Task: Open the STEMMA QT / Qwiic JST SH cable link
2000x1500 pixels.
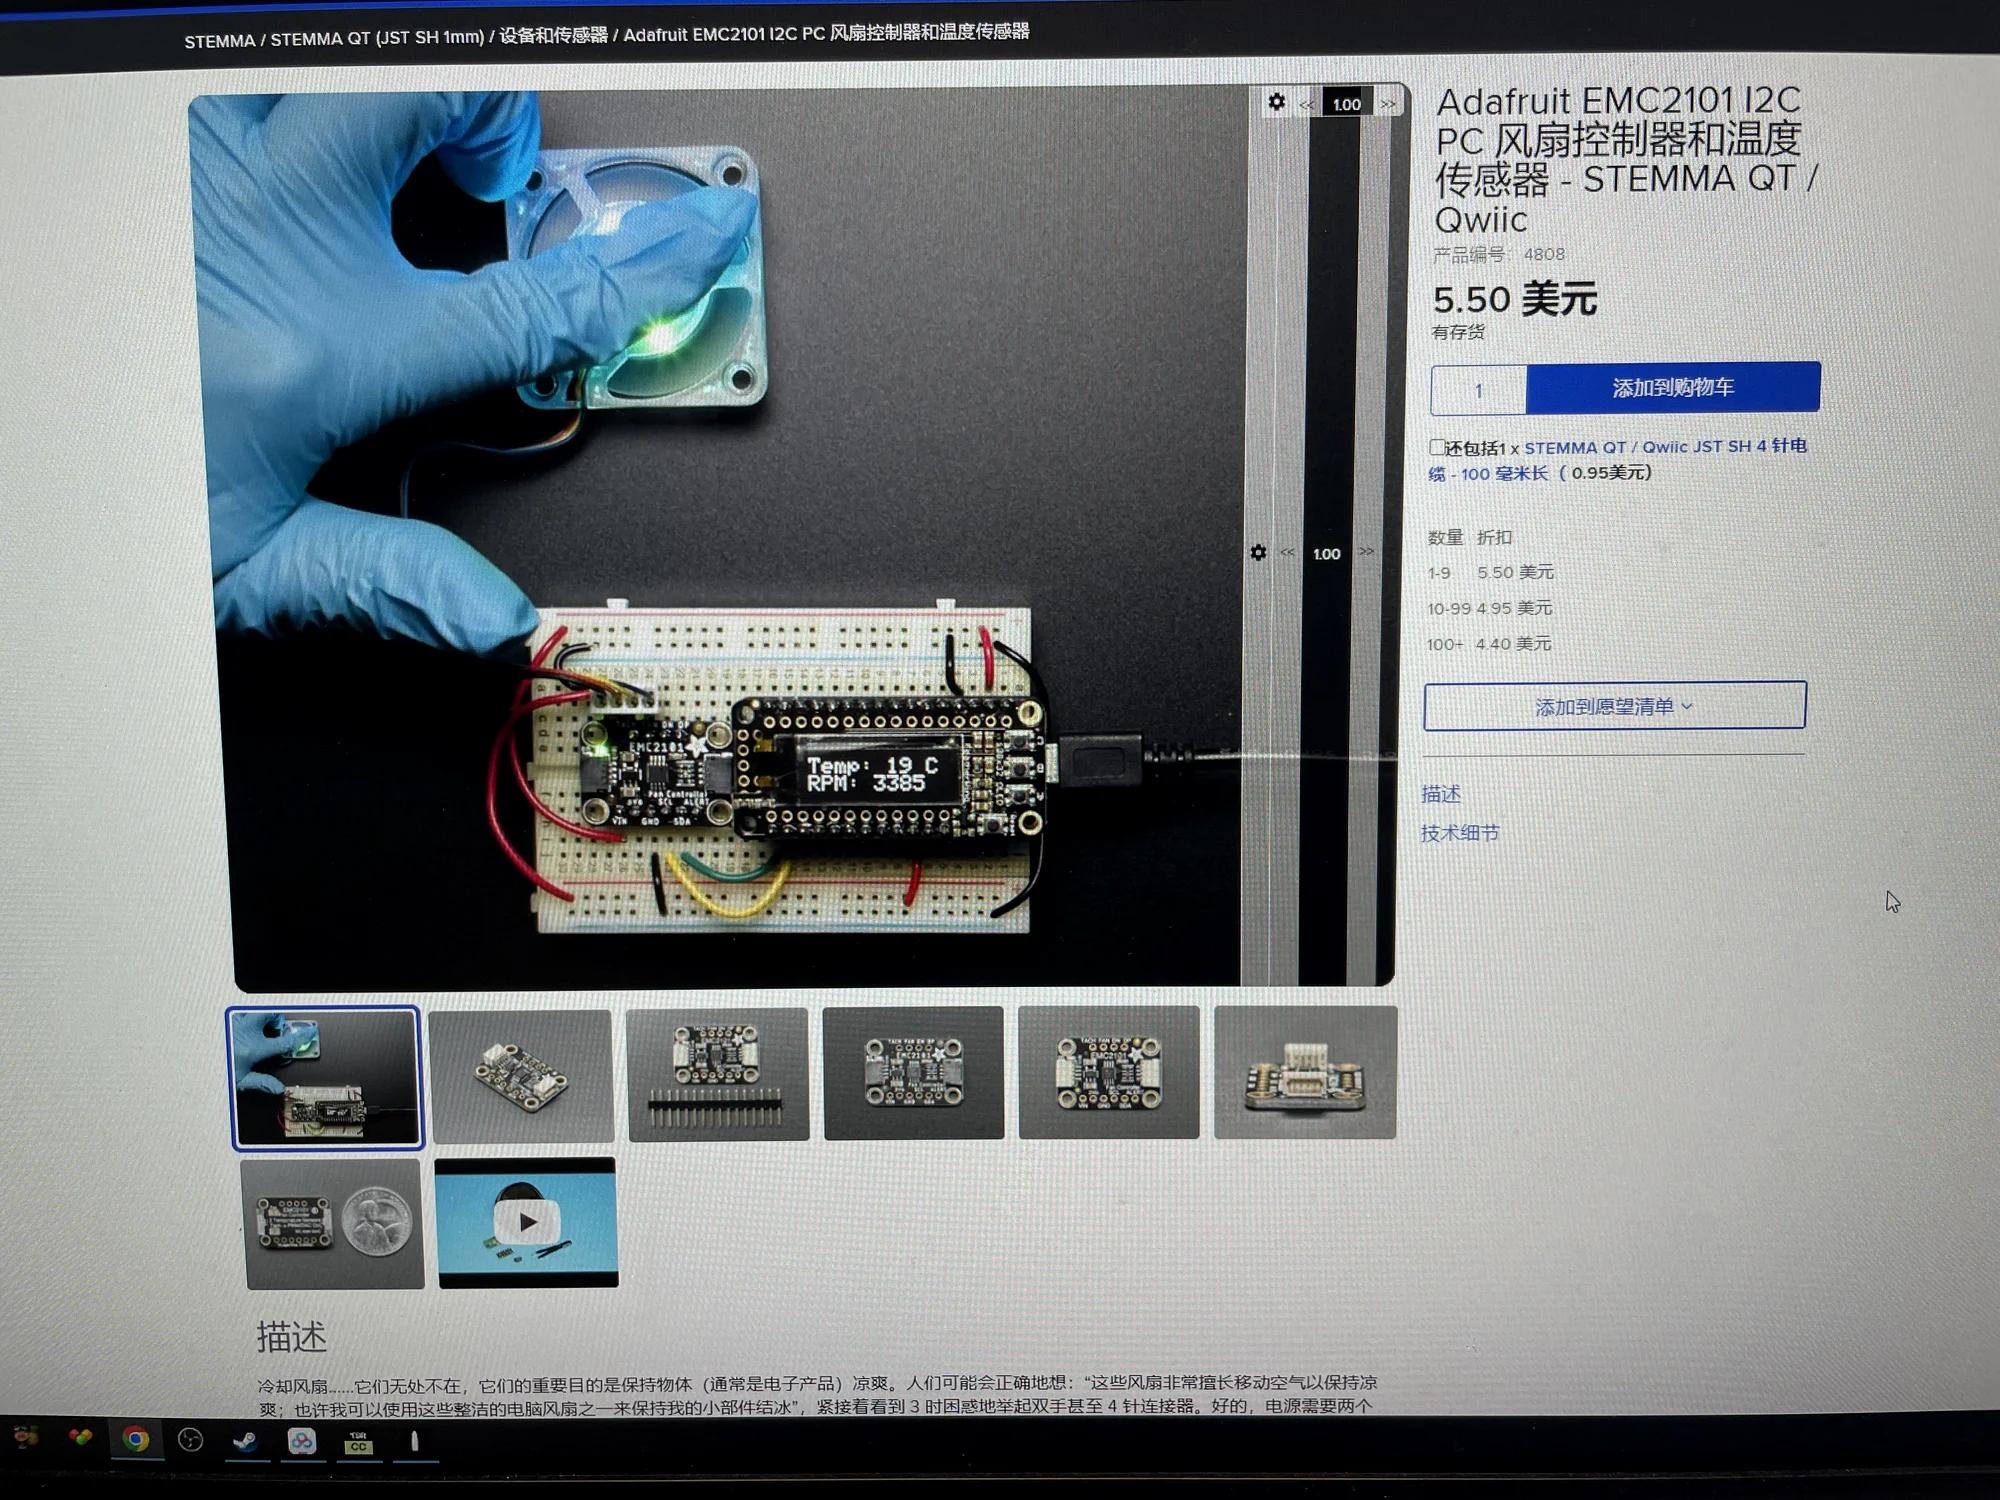Action: coord(1665,447)
